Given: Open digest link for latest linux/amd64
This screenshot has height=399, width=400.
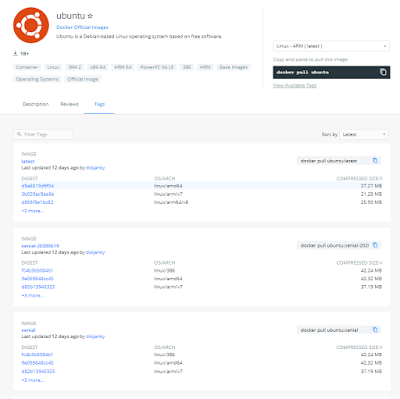Looking at the screenshot, I should [x=38, y=186].
